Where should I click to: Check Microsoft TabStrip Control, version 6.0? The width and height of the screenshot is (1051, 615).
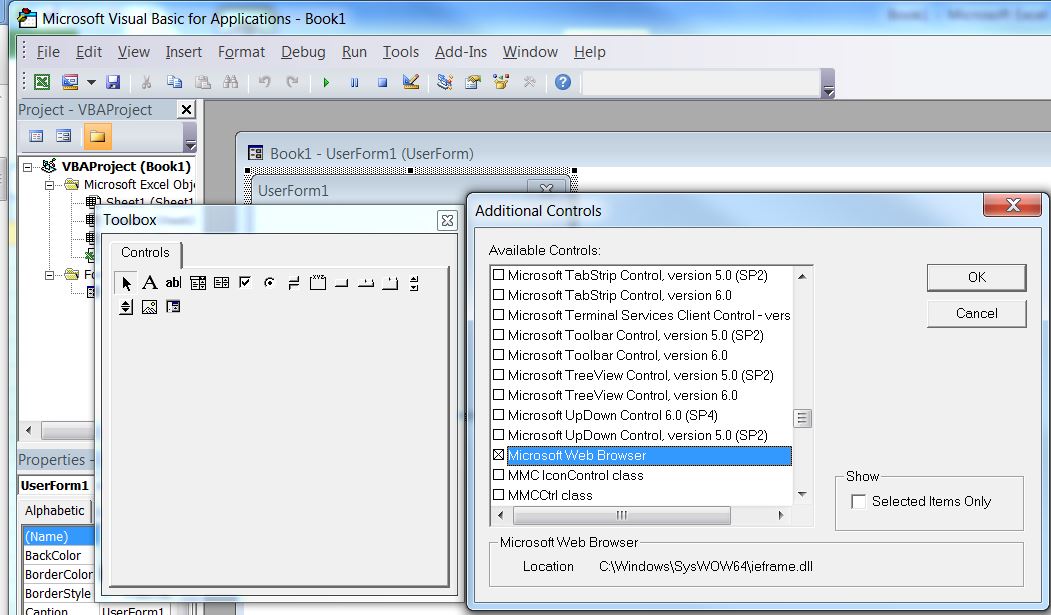click(499, 295)
